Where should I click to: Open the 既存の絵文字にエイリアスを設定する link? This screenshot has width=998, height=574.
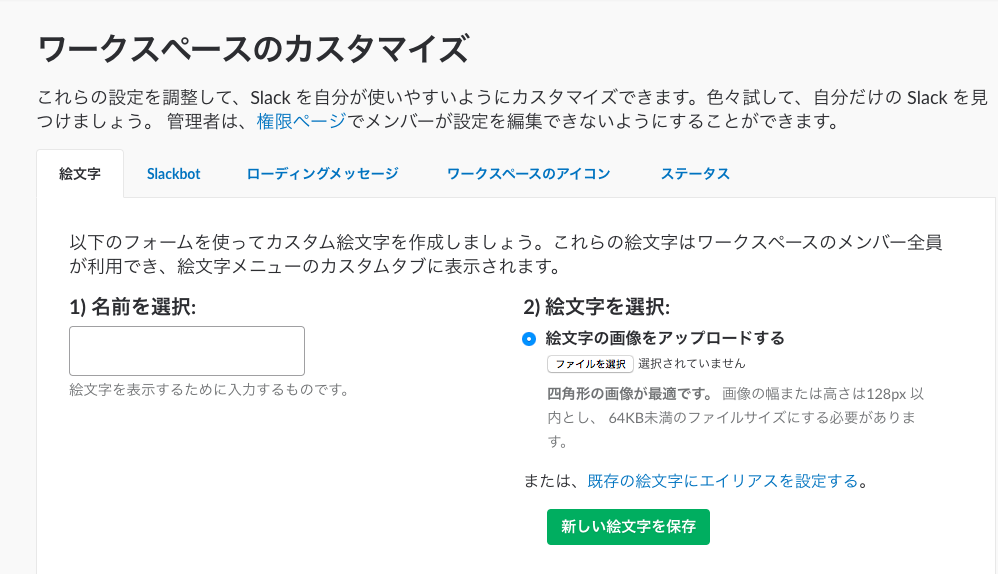click(x=722, y=481)
